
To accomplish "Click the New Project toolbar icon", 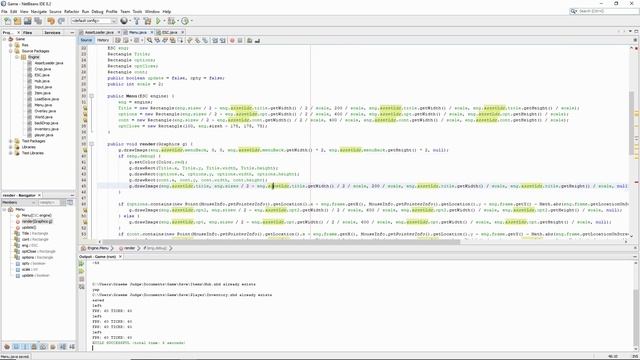I will click(17, 21).
